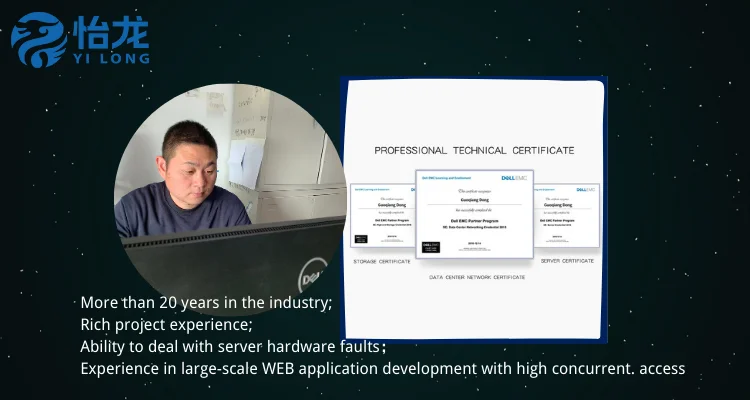Image resolution: width=750 pixels, height=400 pixels.
Task: Click the Yi Long dragon logo icon
Action: 40,39
